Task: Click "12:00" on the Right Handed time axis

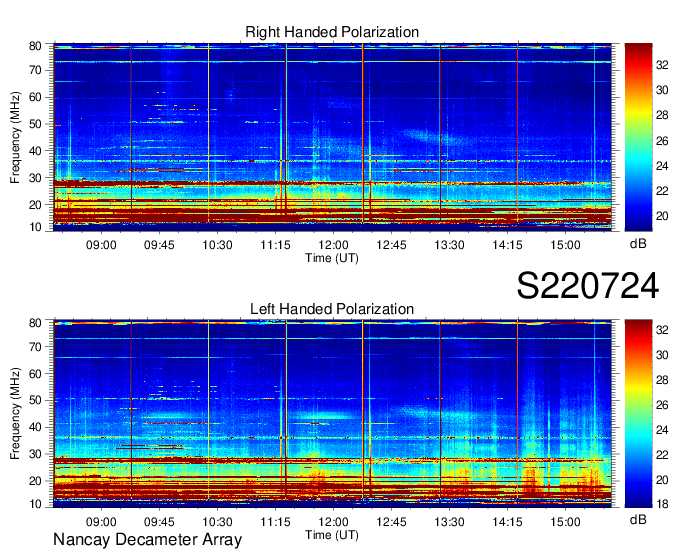Action: pyautogui.click(x=333, y=245)
